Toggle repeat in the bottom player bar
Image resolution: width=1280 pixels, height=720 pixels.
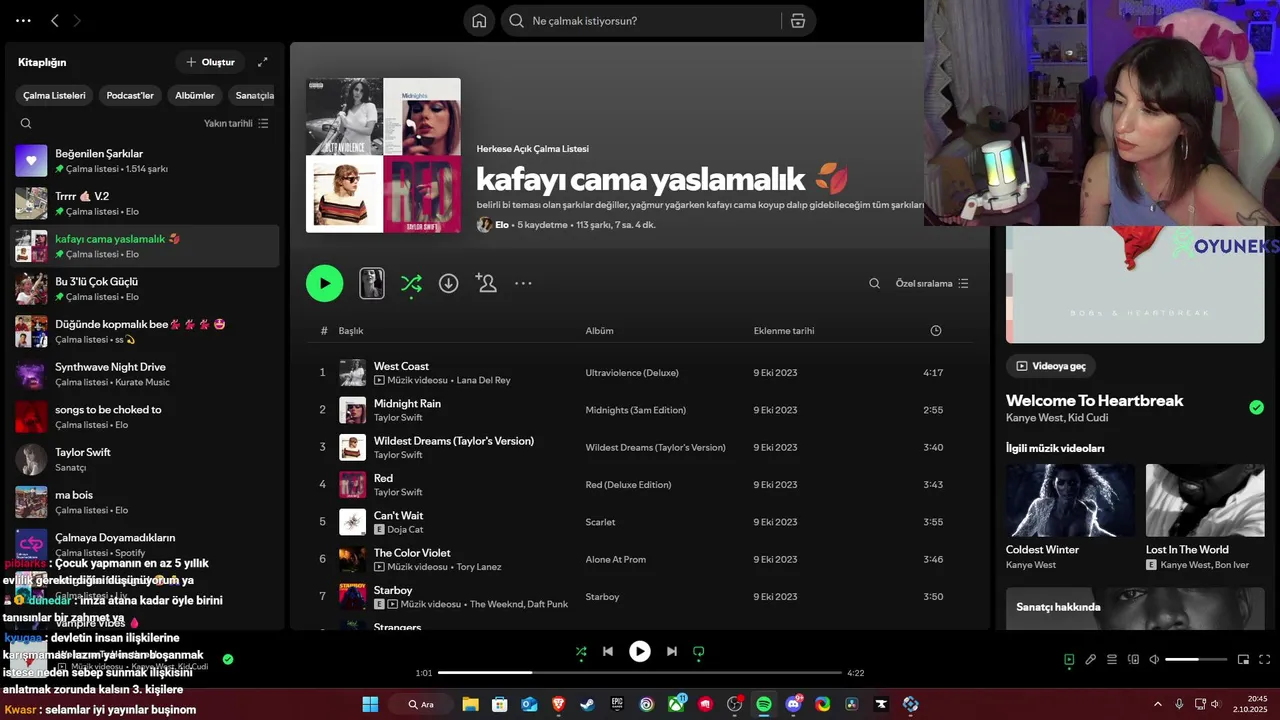[x=699, y=651]
